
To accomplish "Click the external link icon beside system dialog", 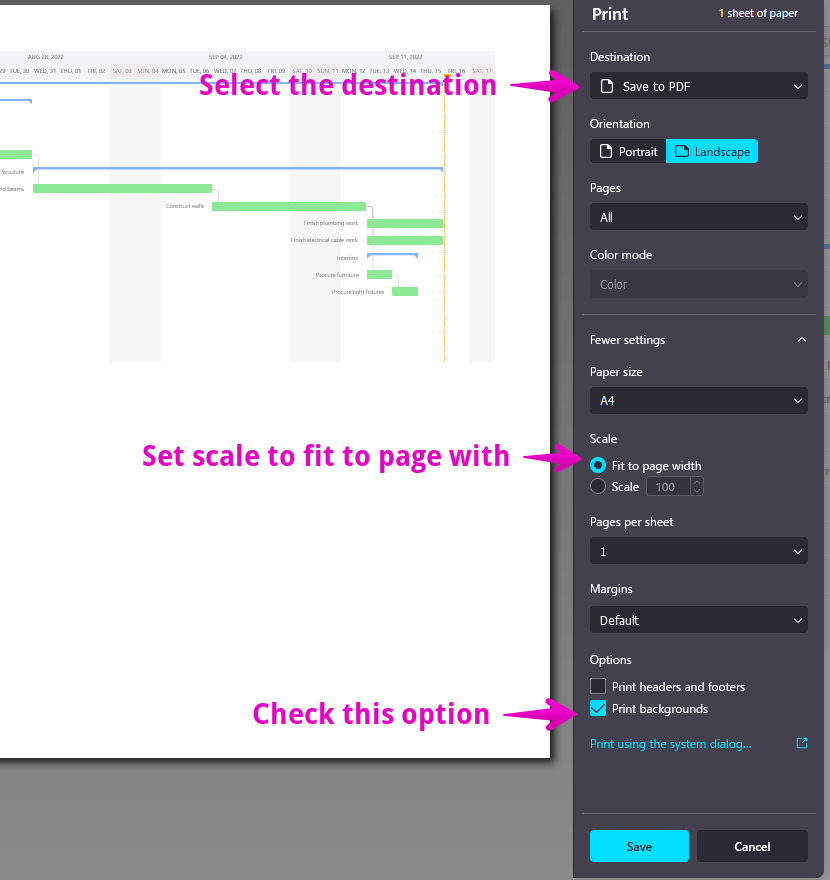I will [x=801, y=744].
